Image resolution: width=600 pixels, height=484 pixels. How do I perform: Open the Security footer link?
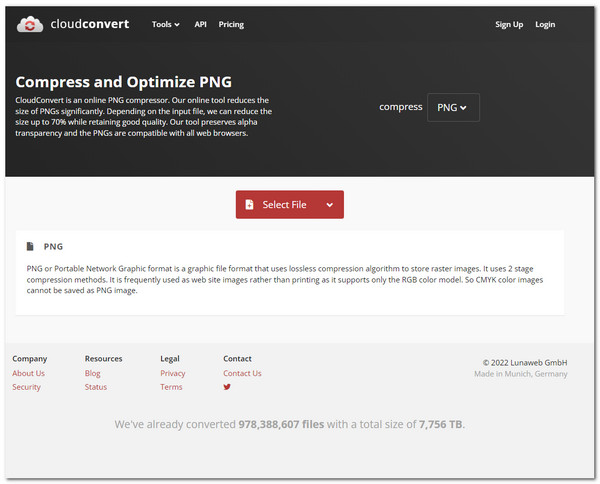[26, 387]
